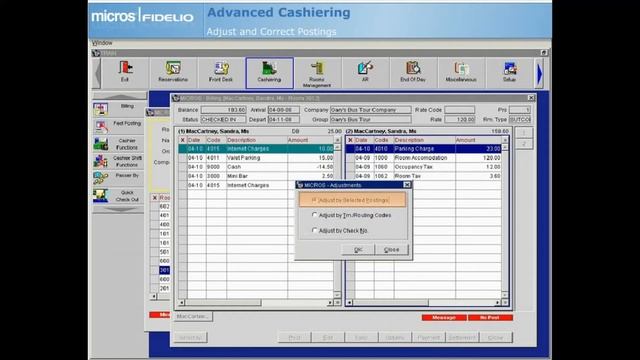
Task: Open the AR module icon
Action: click(365, 72)
